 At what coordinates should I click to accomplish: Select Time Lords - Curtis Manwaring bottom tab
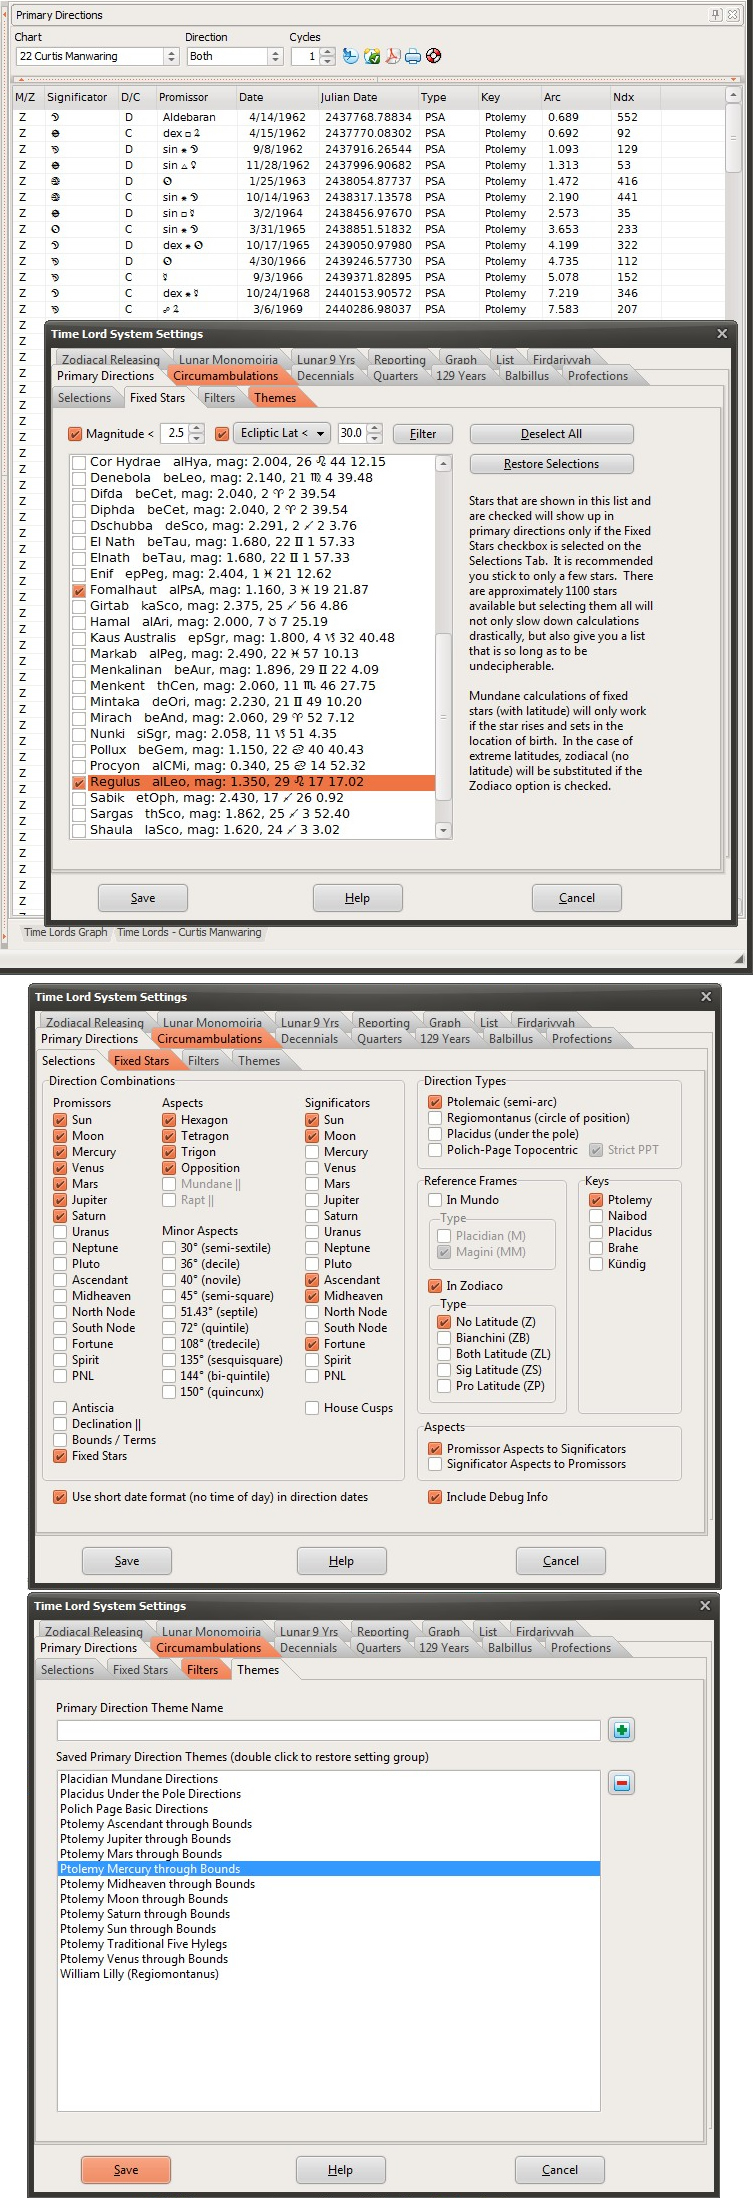click(189, 932)
